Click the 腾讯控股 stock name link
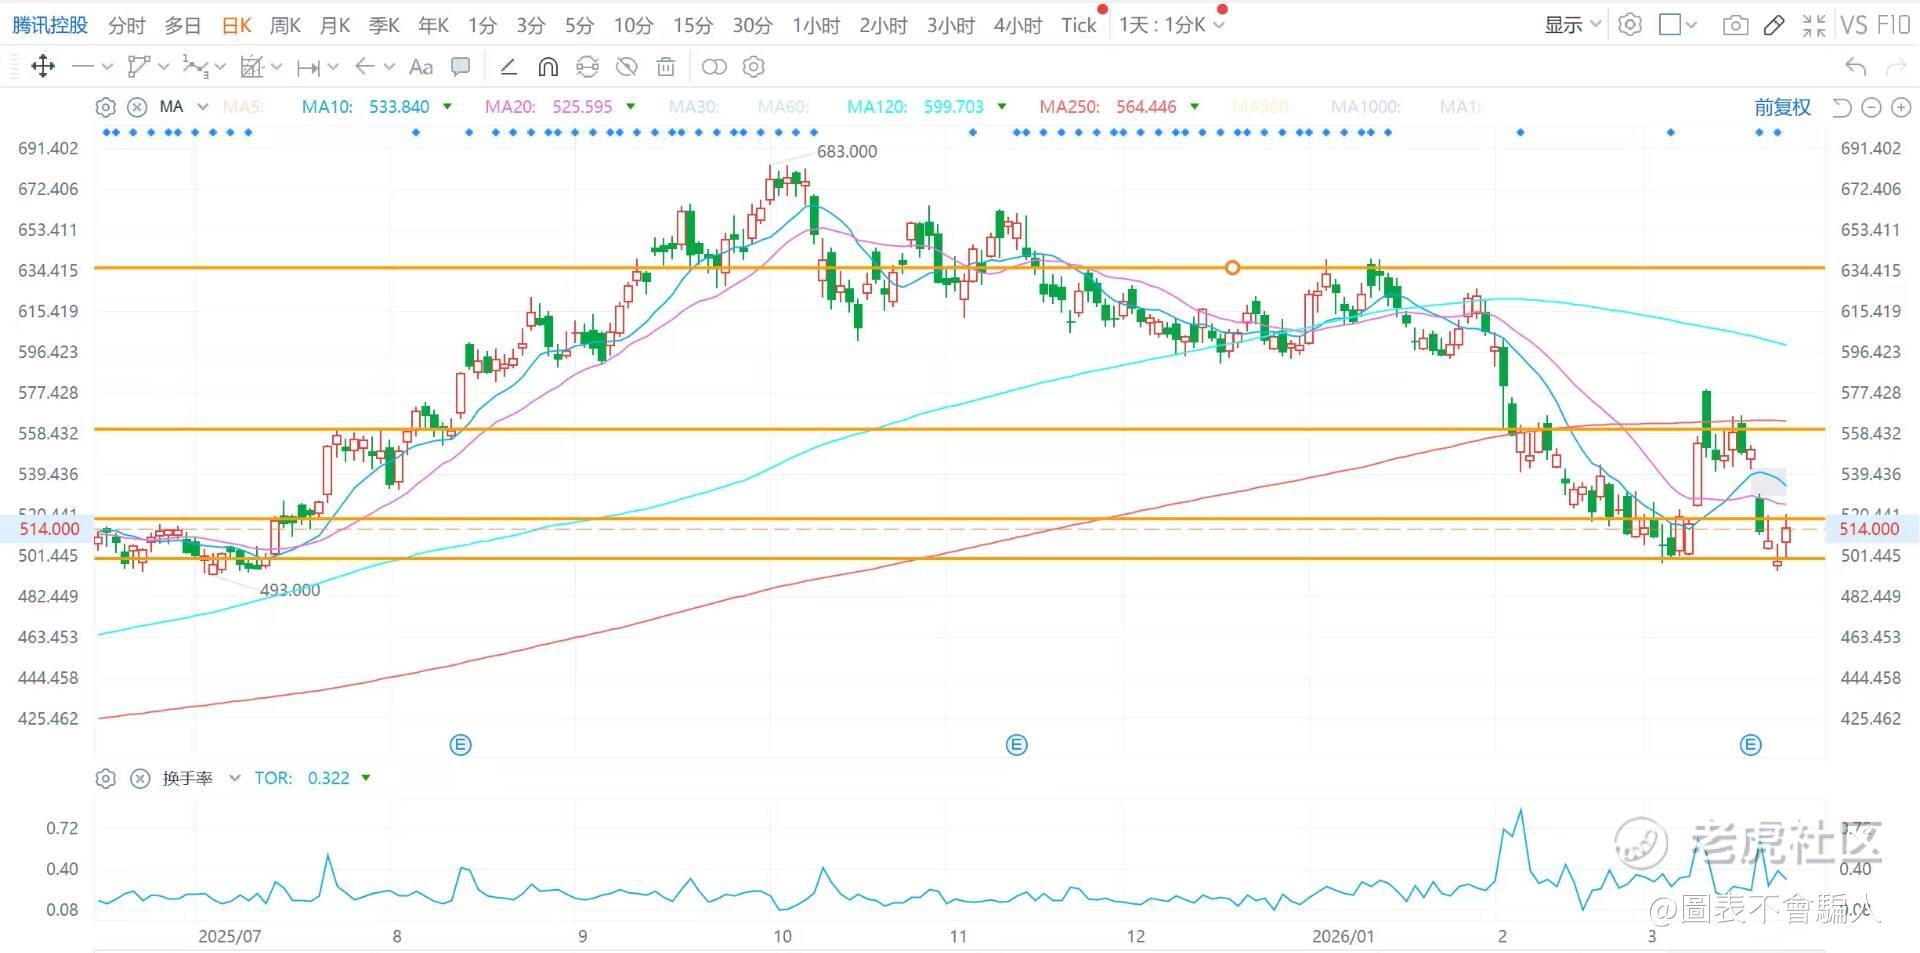Viewport: 1920px width, 953px height. 50,25
